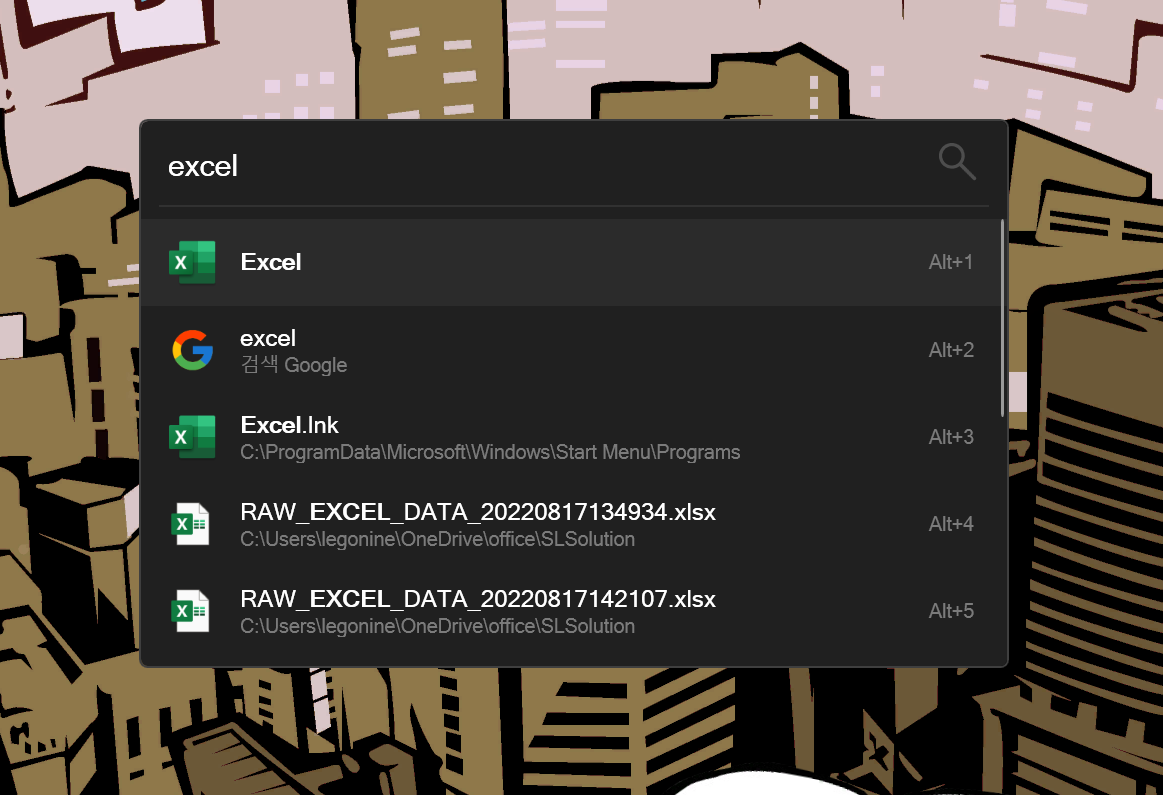Click the Alt+1 shortcut label
1163x795 pixels.
pyautogui.click(x=950, y=262)
